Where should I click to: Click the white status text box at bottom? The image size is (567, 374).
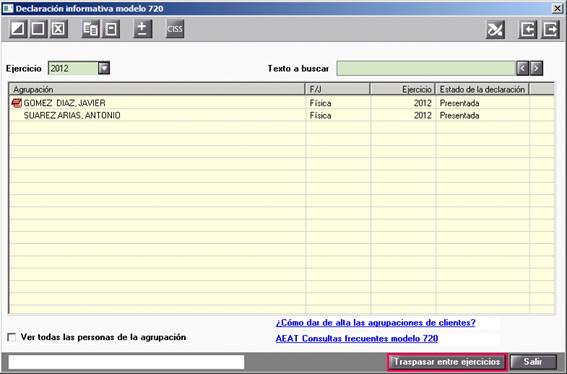[x=126, y=362]
